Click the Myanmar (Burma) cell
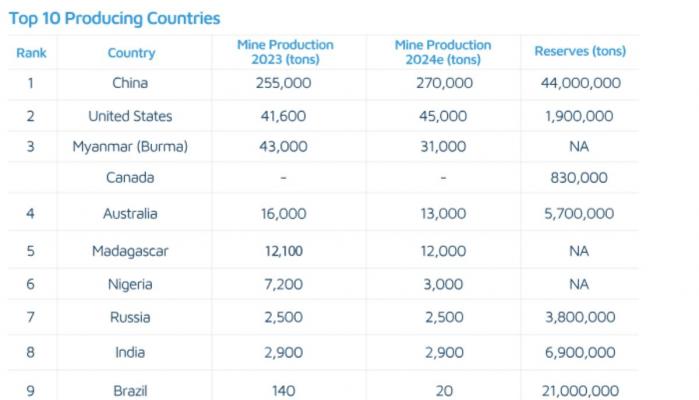Screen dimensions: 699x400 coord(130,147)
